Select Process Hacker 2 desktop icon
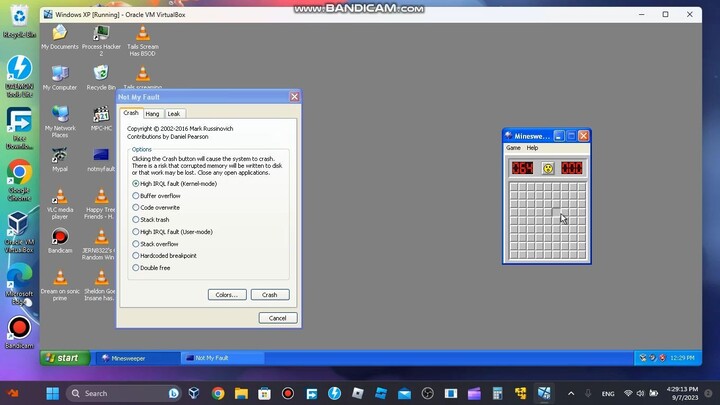720x405 pixels. [101, 40]
